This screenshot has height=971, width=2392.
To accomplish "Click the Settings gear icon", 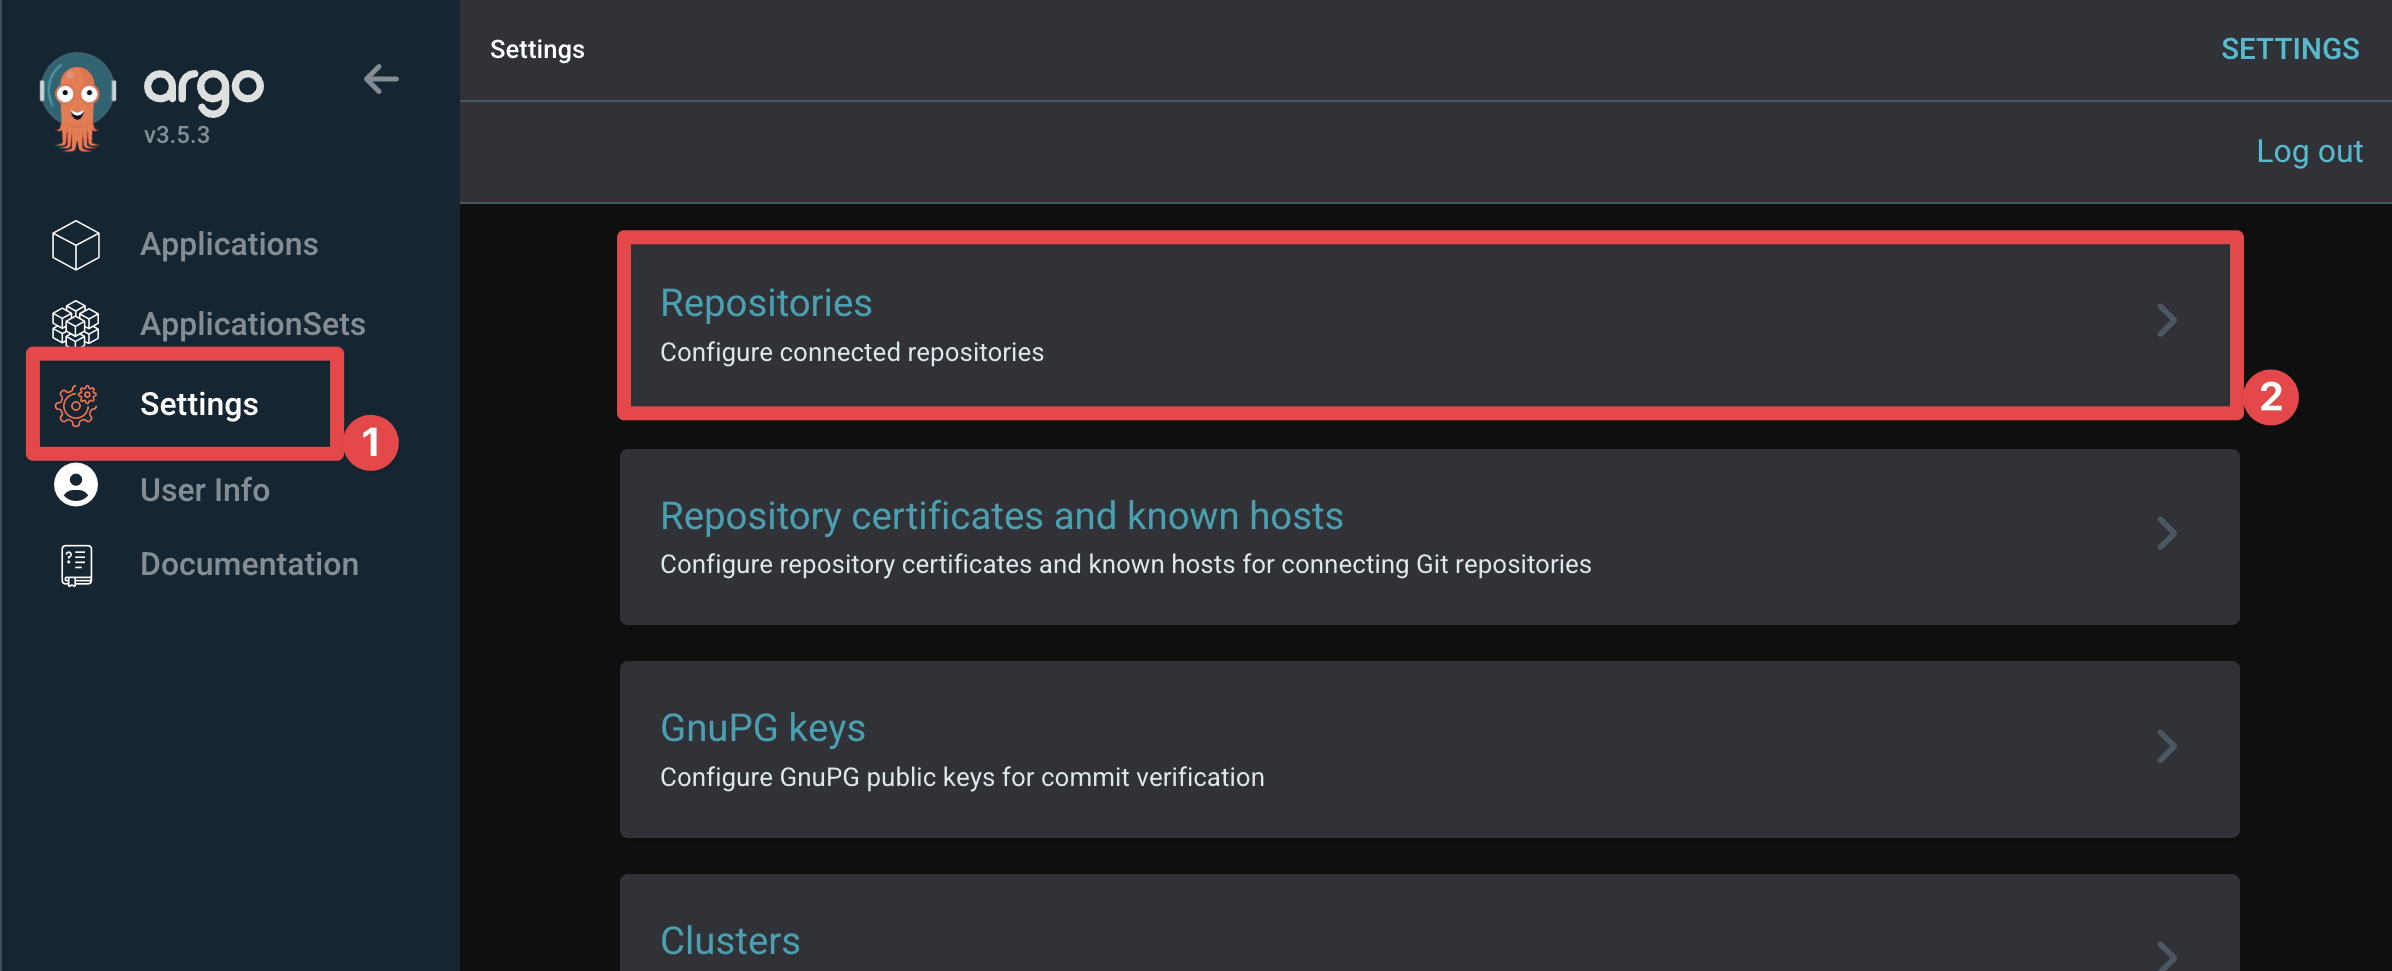I will (76, 405).
